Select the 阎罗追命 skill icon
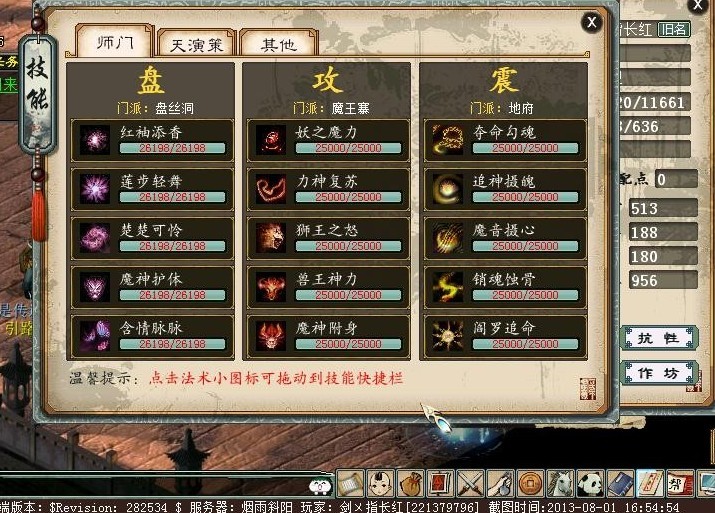The image size is (715, 513). [448, 336]
